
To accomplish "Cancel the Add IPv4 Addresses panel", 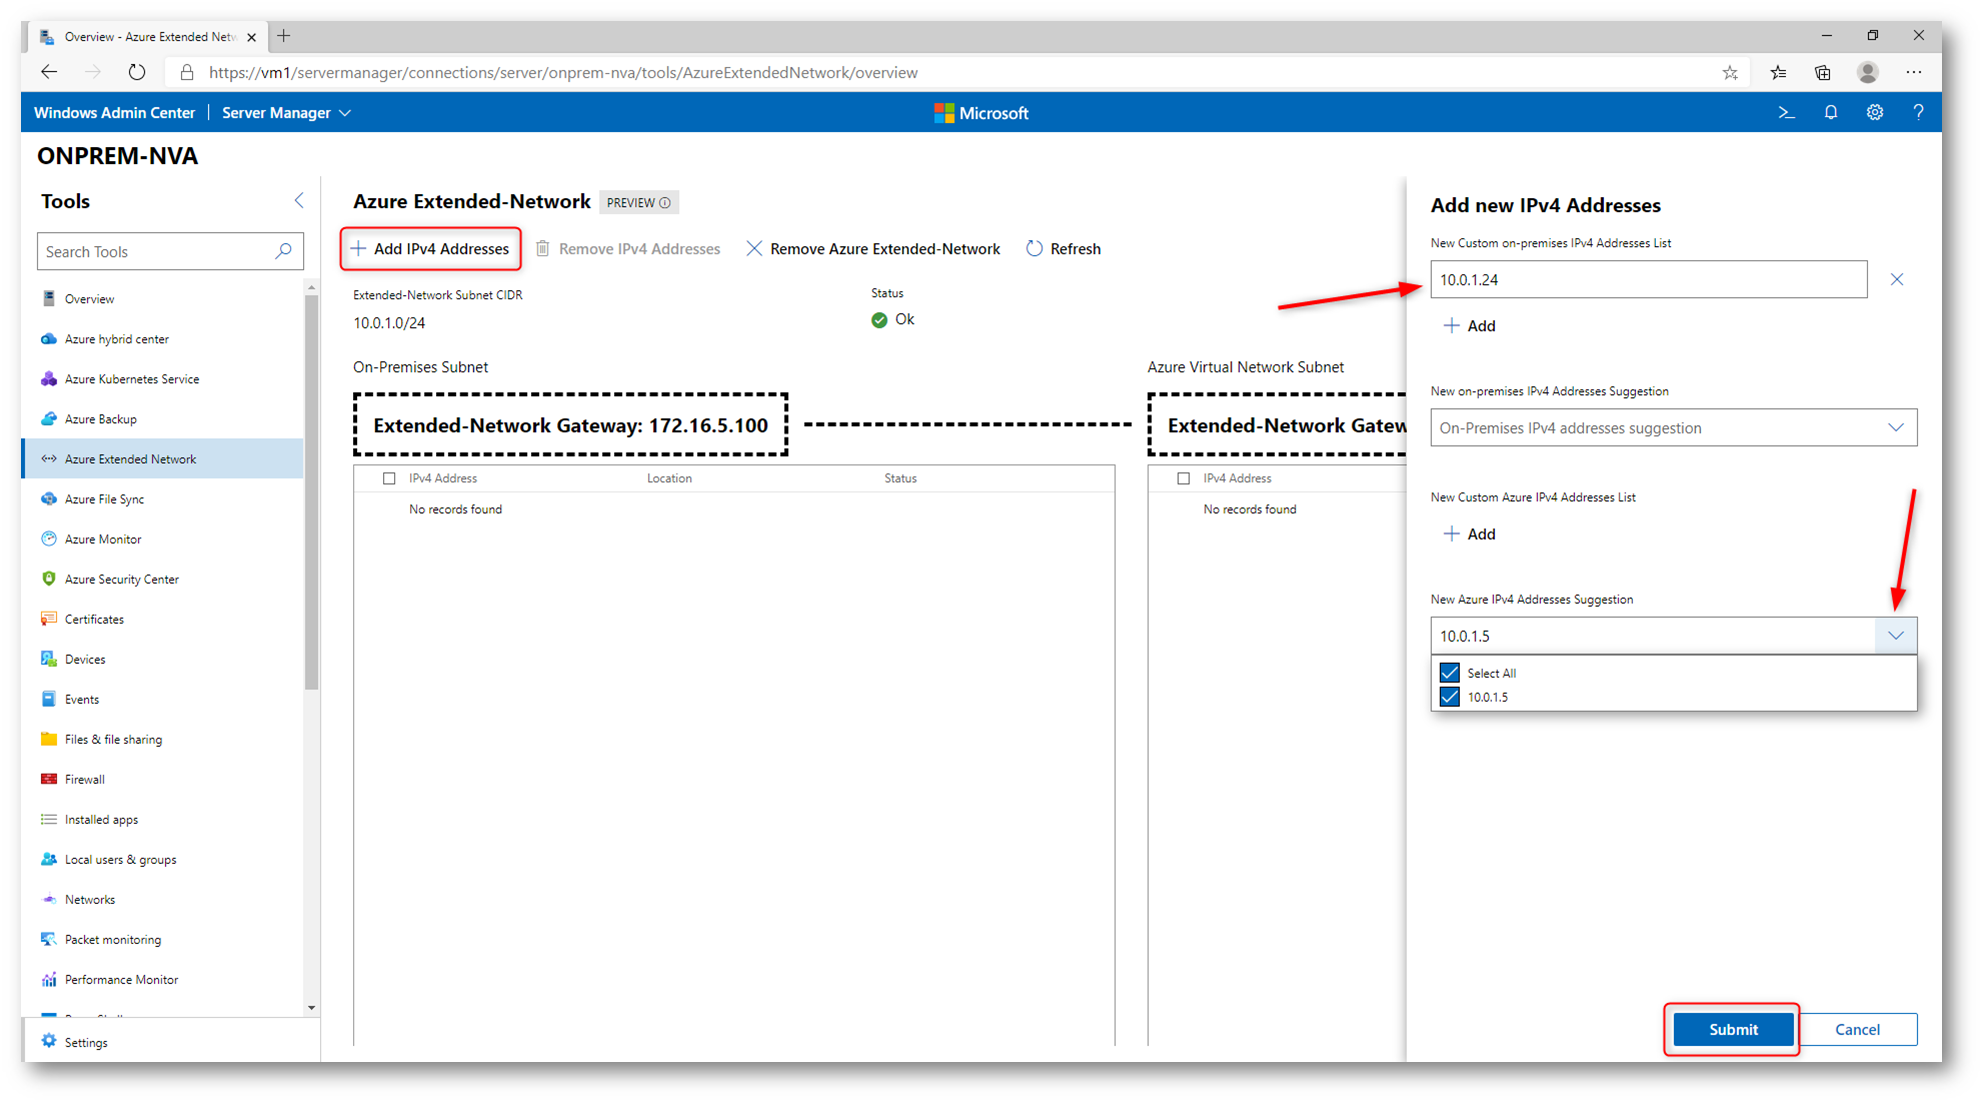I will (x=1856, y=1028).
